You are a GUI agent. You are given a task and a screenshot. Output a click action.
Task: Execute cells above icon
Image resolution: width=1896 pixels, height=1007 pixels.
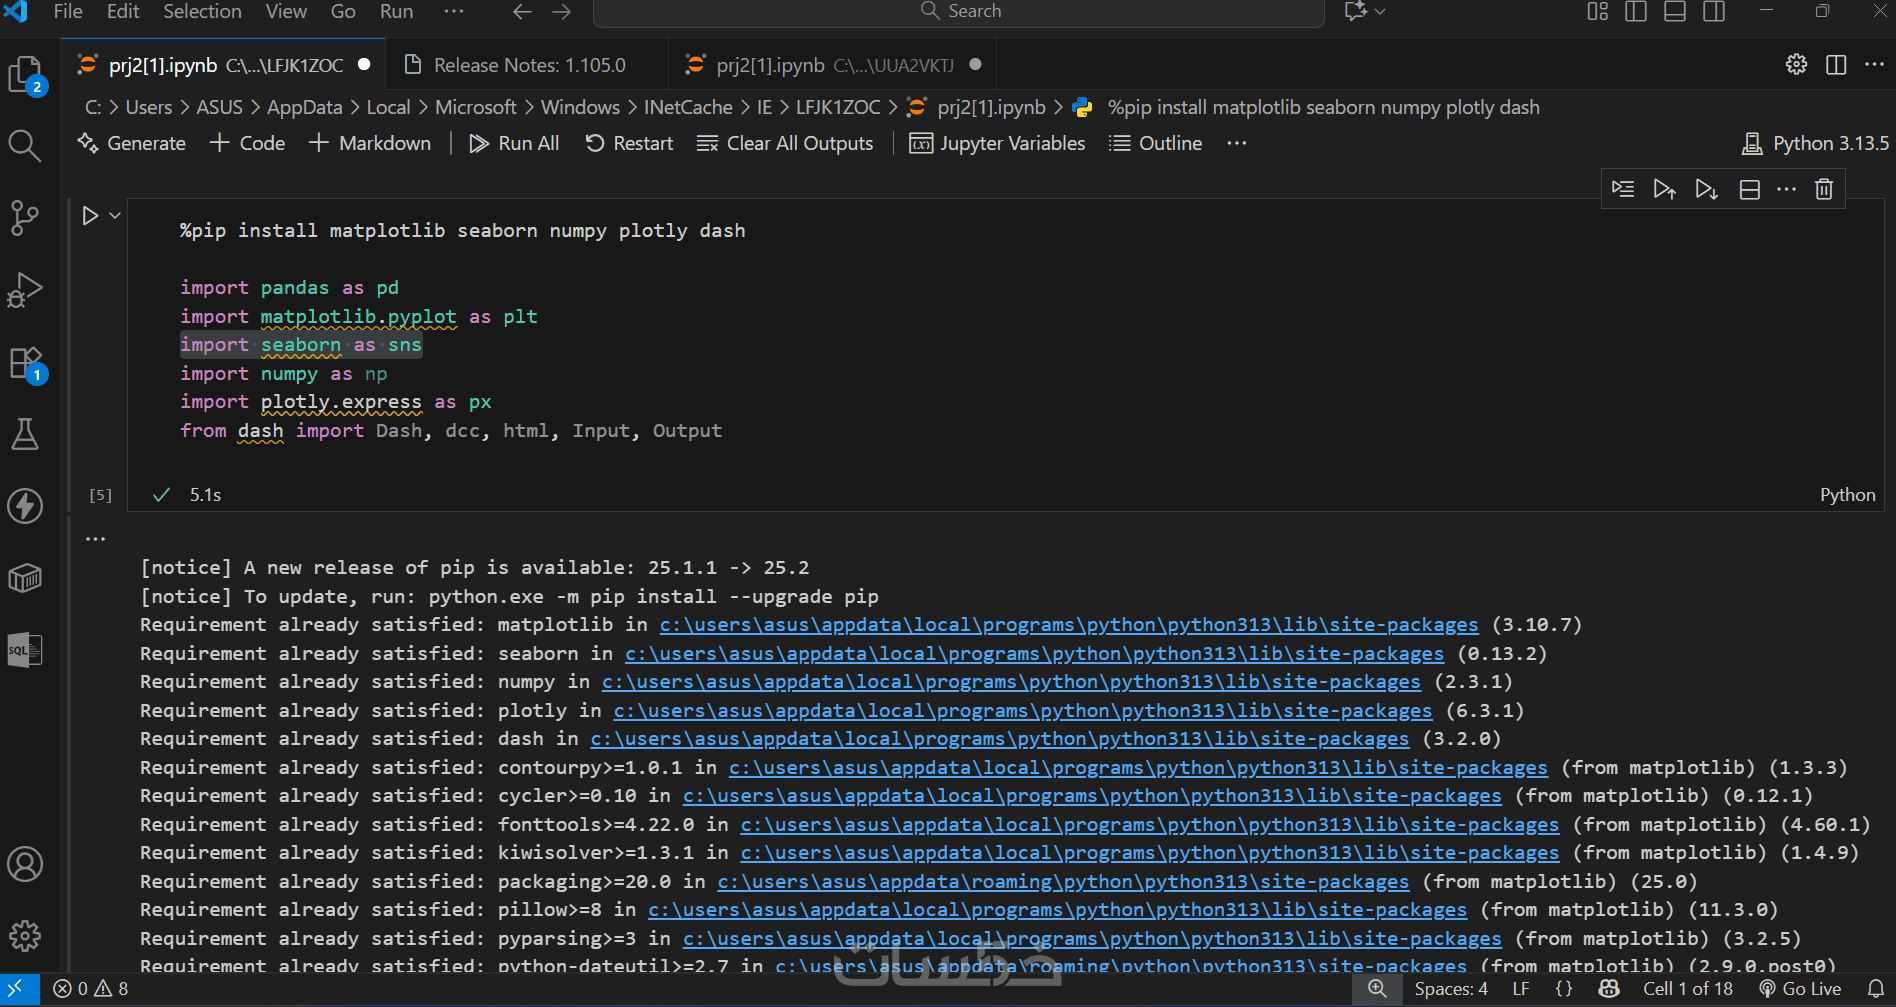point(1665,189)
